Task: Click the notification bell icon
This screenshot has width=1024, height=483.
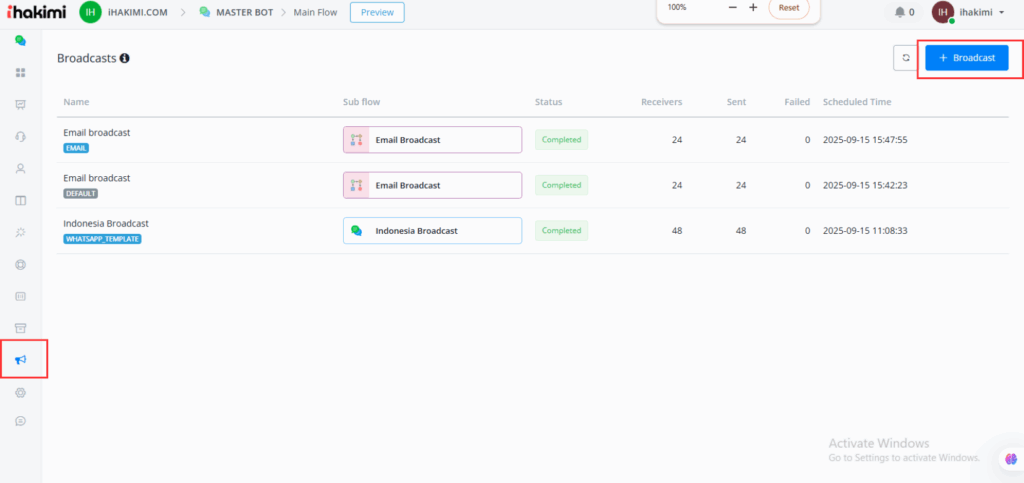Action: [x=899, y=12]
